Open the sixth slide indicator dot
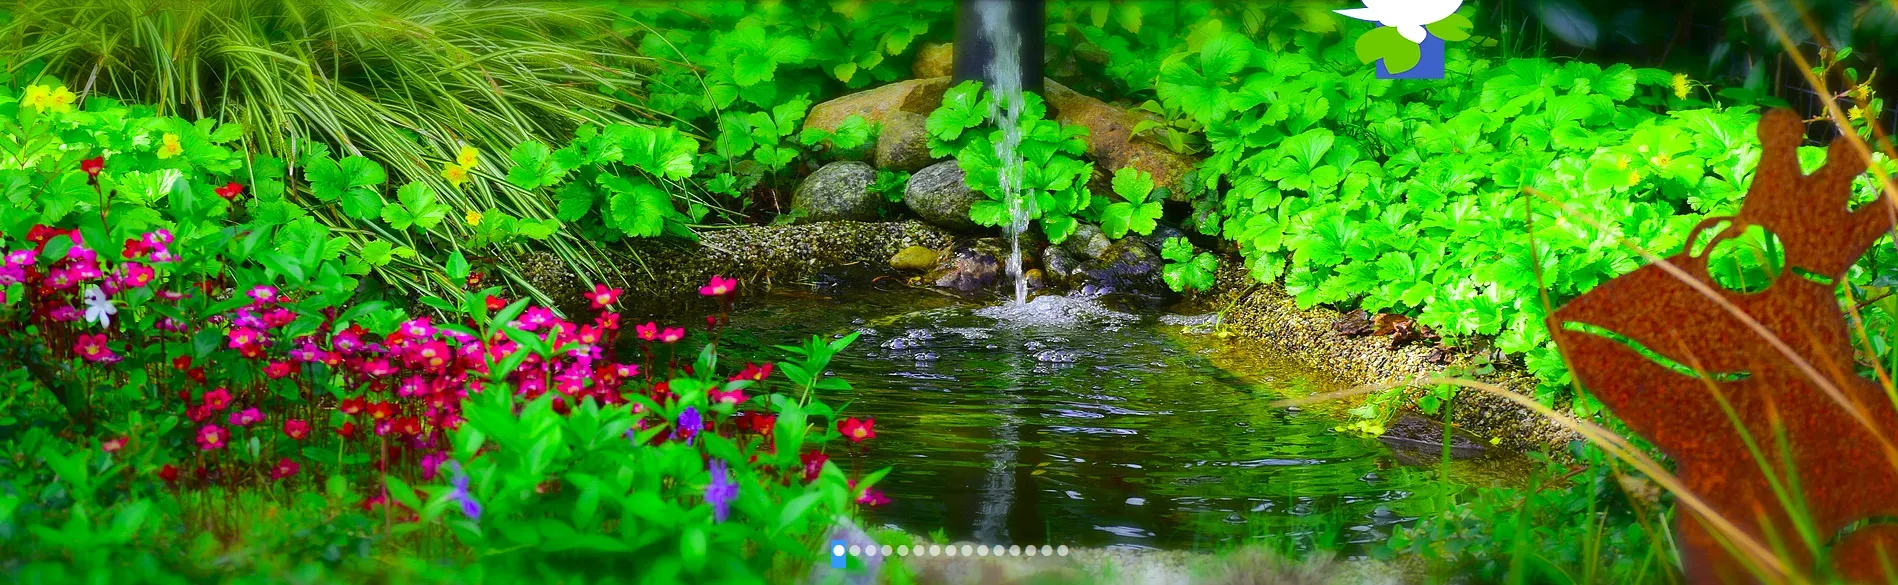The image size is (1898, 585). pyautogui.click(x=919, y=550)
